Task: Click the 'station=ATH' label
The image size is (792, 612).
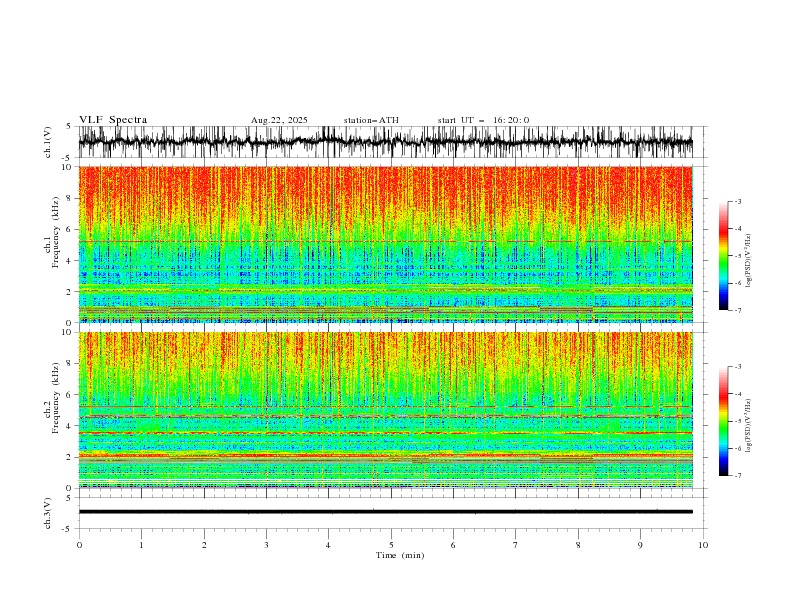Action: [x=371, y=120]
